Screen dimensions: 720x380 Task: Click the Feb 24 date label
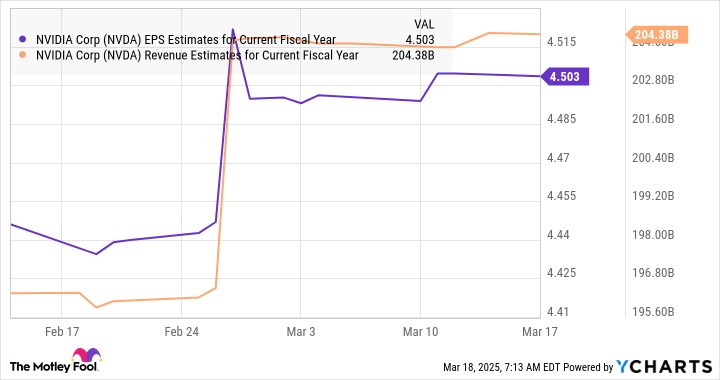[x=181, y=331]
